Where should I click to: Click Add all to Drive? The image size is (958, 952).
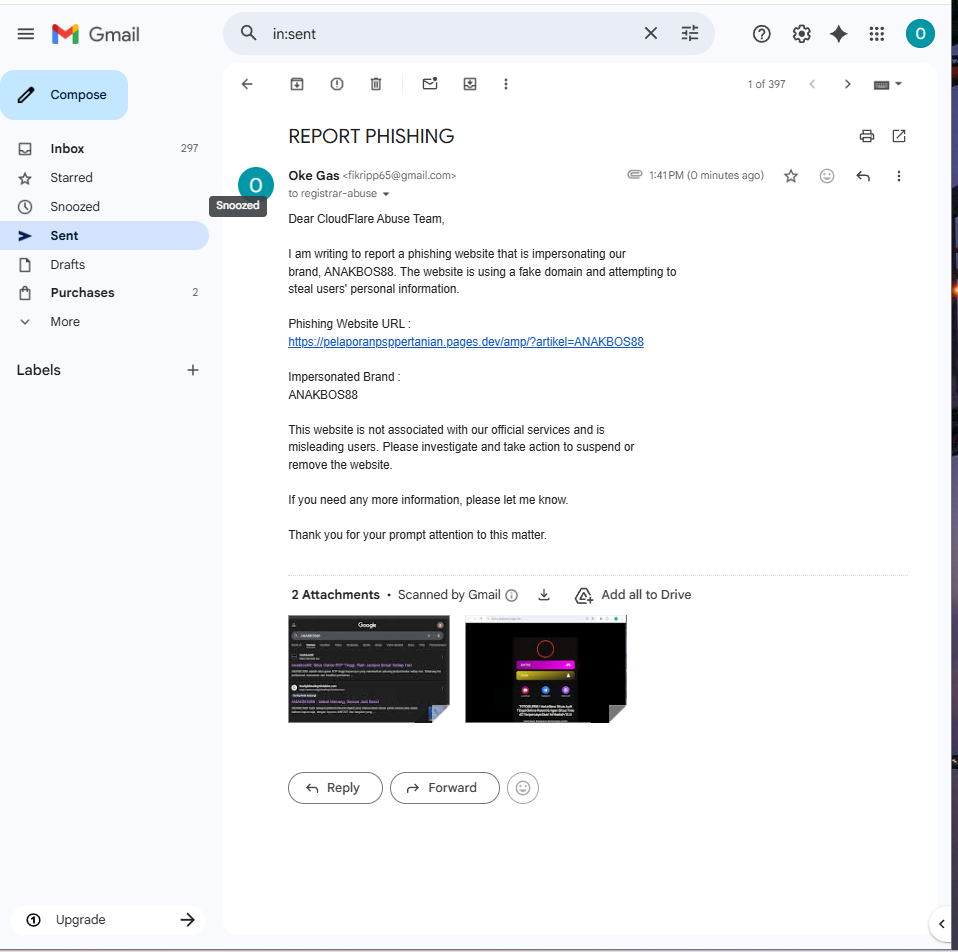click(633, 595)
